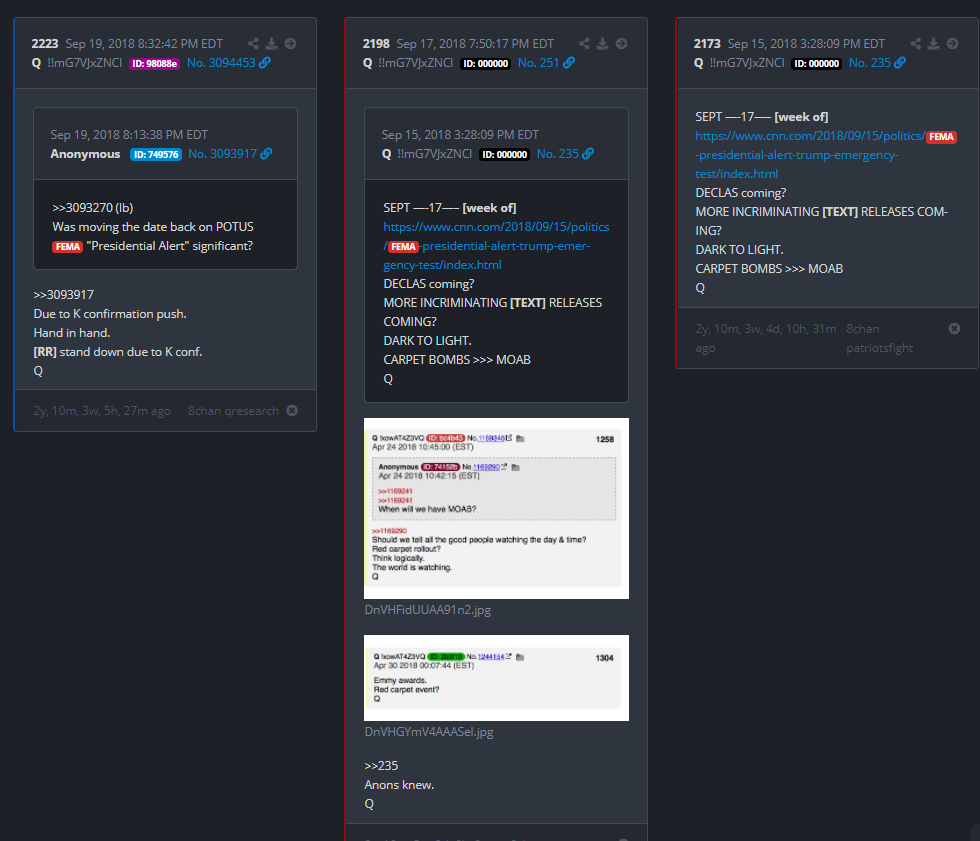Image resolution: width=980 pixels, height=841 pixels.
Task: Download post 2173 via download icon
Action: 934,44
